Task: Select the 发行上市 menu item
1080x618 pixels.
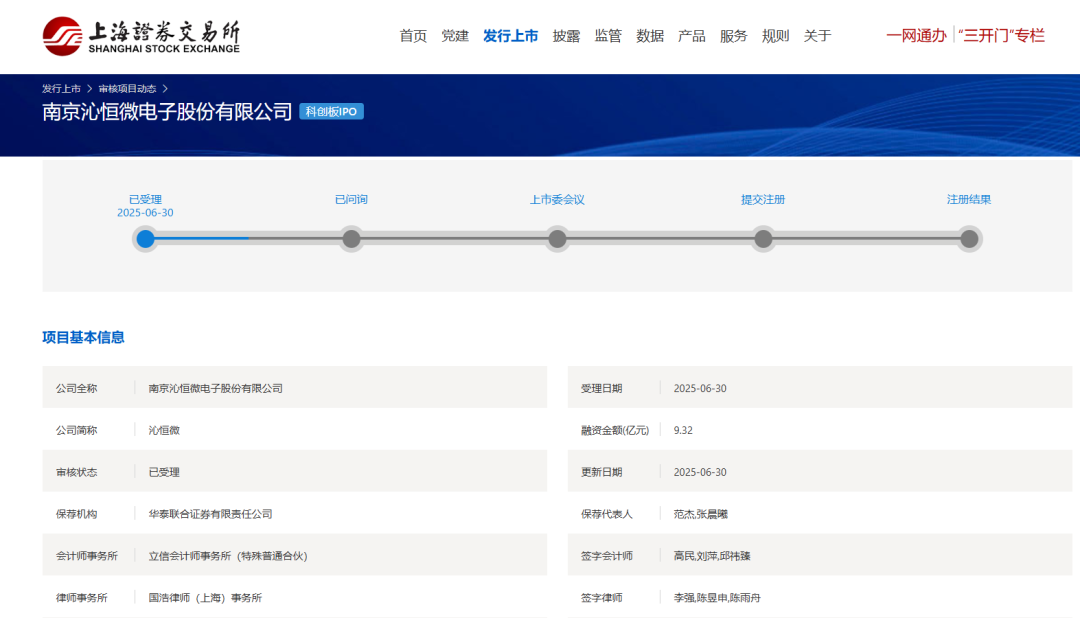Action: pyautogui.click(x=510, y=36)
